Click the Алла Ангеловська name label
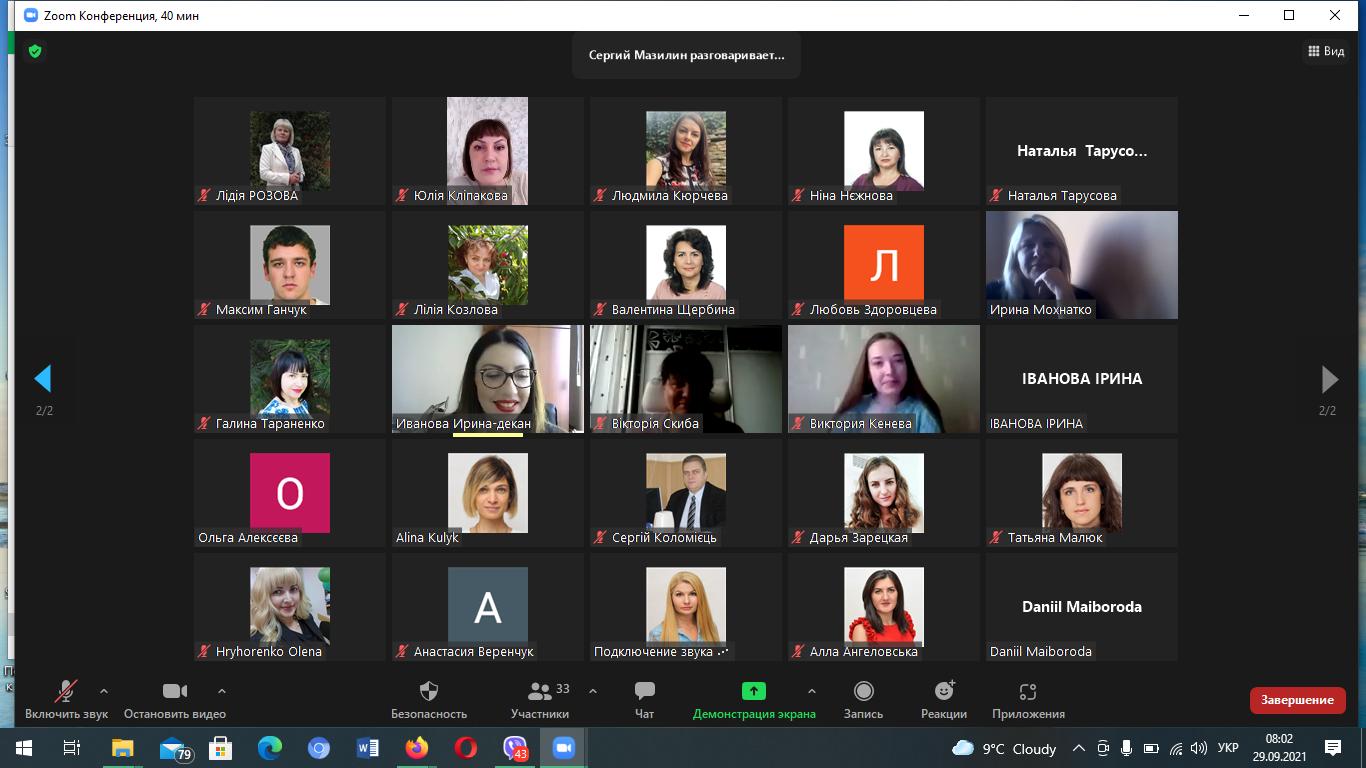Viewport: 1366px width, 768px height. pos(863,652)
